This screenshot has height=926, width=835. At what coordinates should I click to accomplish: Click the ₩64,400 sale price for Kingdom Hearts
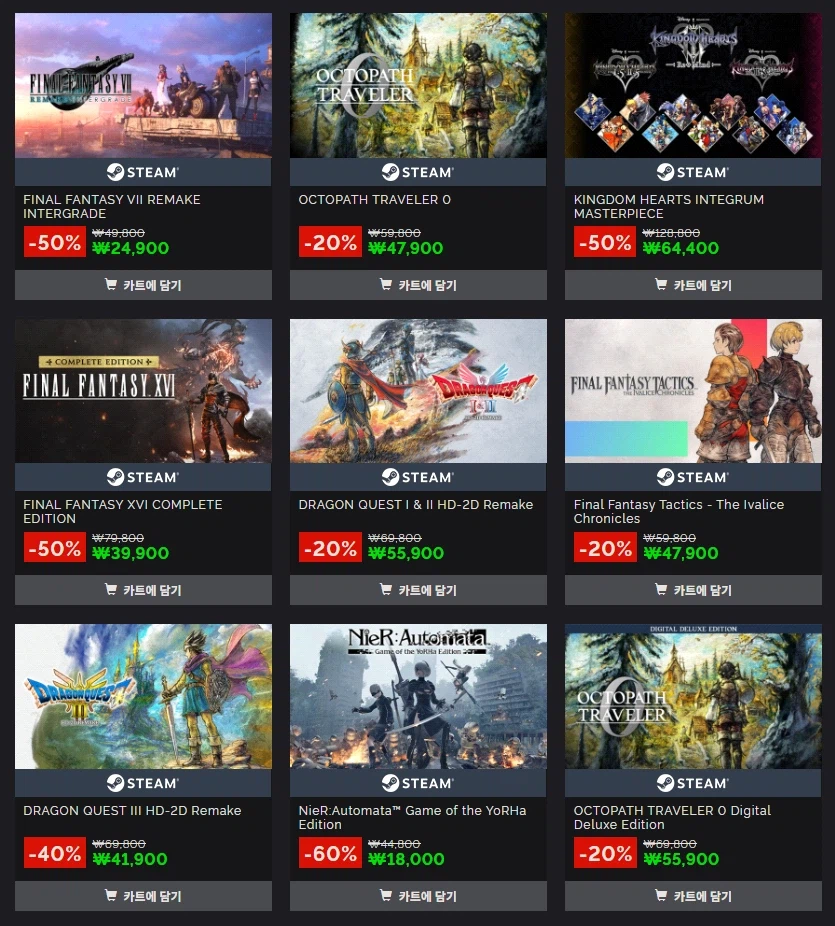[681, 248]
